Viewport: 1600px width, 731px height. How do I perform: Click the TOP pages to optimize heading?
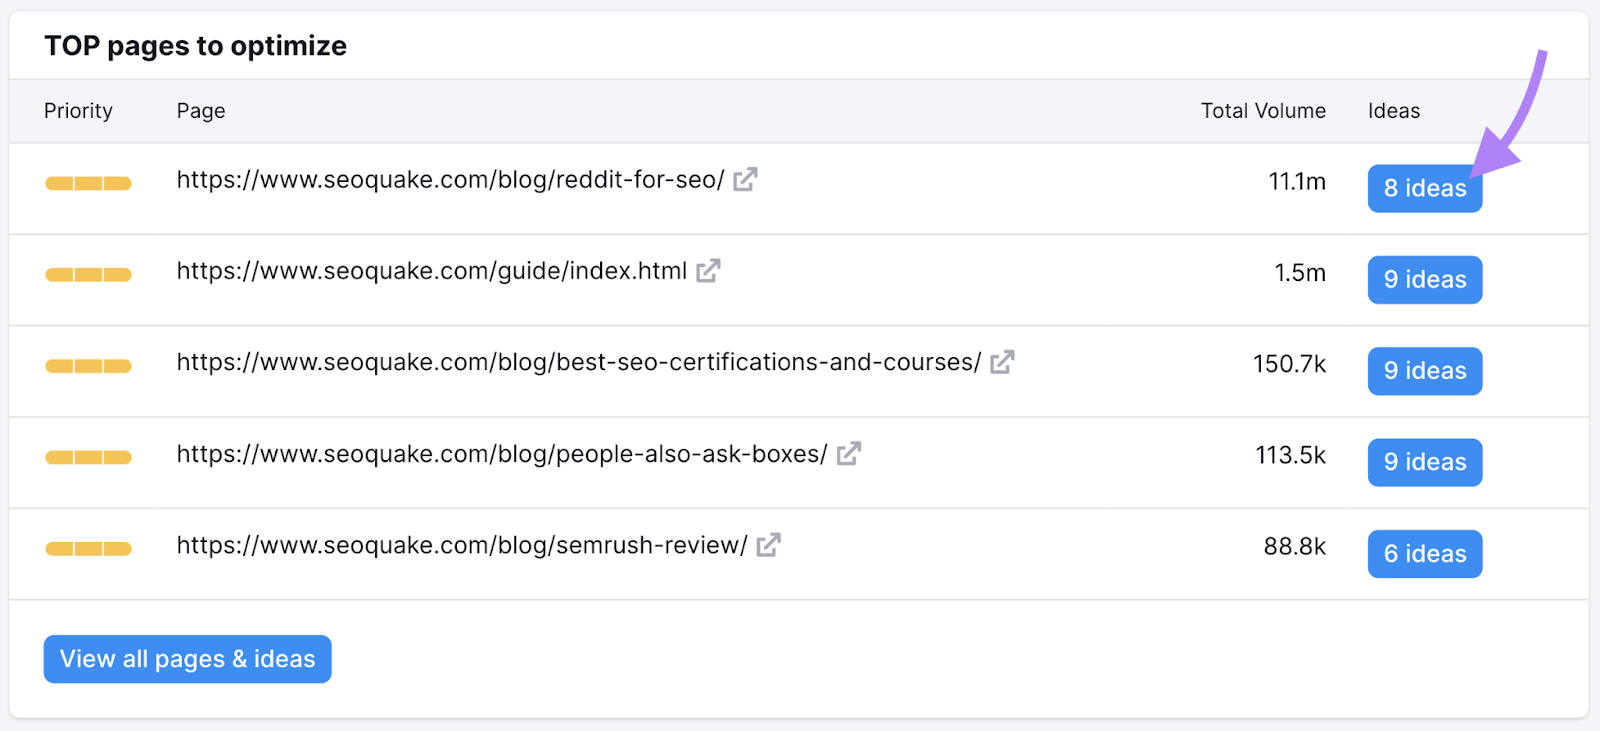point(196,46)
